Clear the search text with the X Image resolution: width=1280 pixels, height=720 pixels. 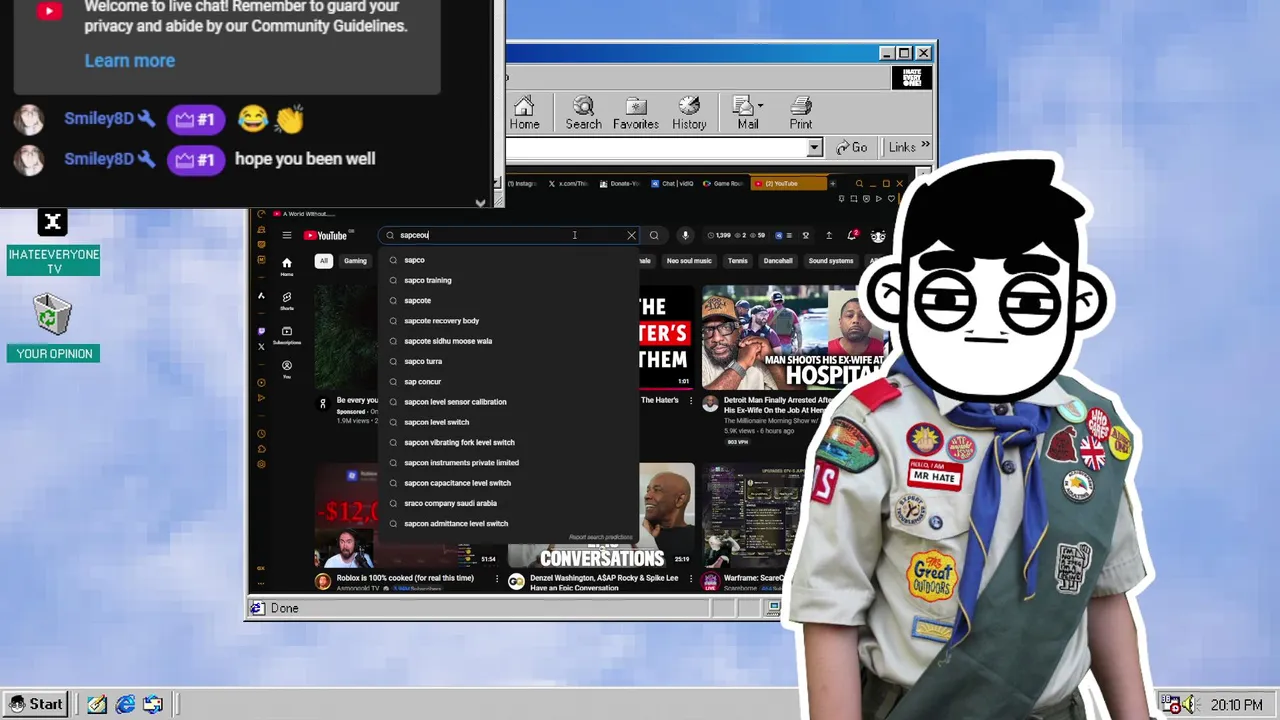pyautogui.click(x=631, y=236)
